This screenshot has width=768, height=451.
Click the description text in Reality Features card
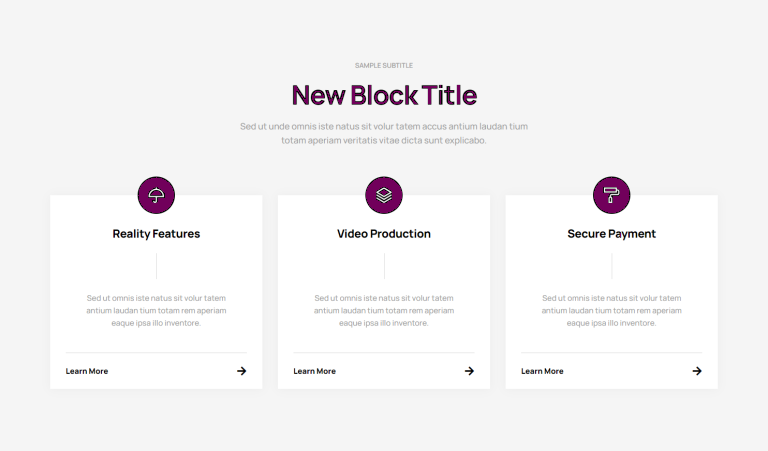[x=156, y=310]
